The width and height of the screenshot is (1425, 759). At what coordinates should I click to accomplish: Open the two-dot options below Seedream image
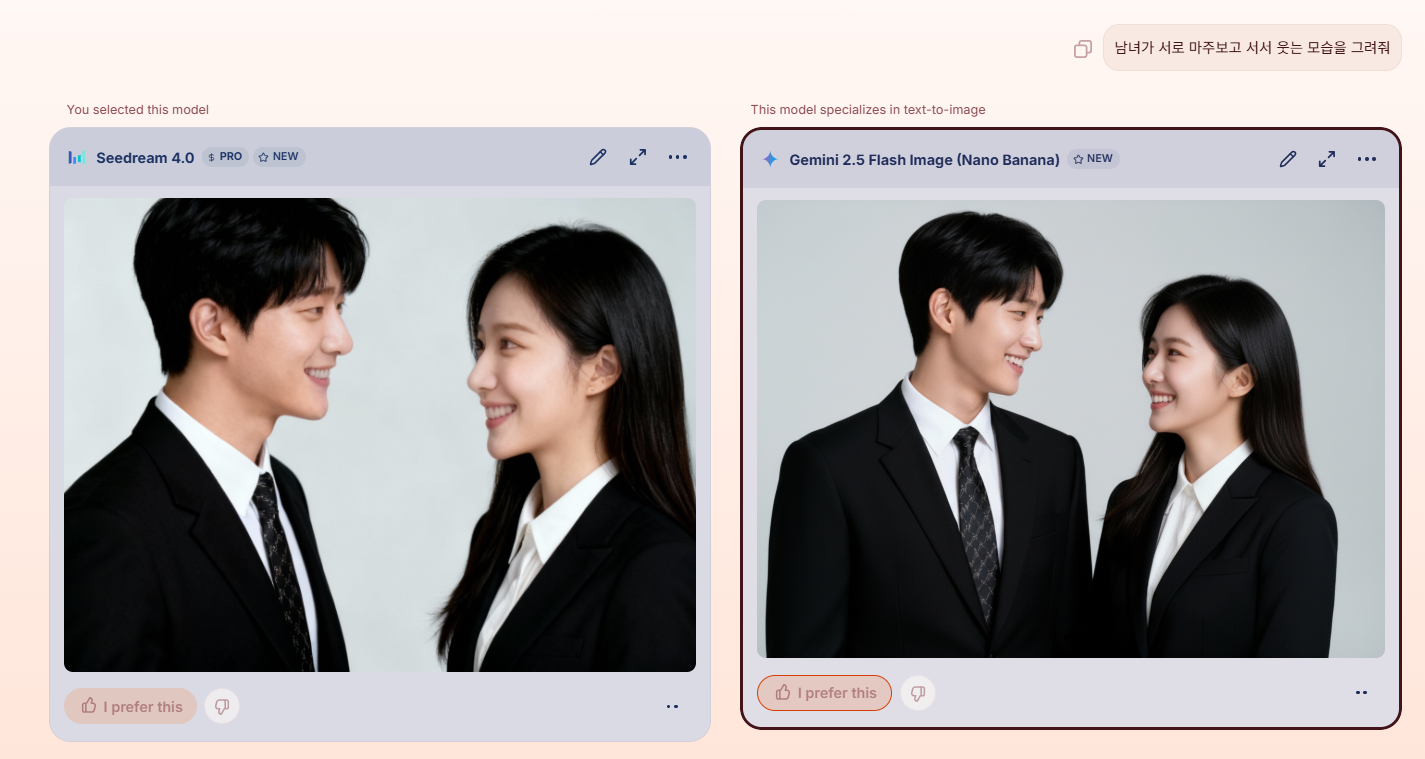point(672,707)
